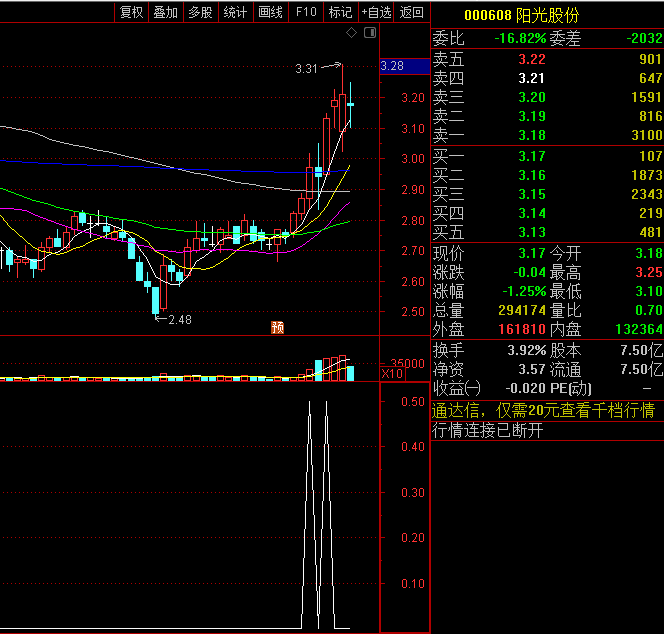This screenshot has width=664, height=634.
Task: Click the X10 volume scale label
Action: (393, 374)
